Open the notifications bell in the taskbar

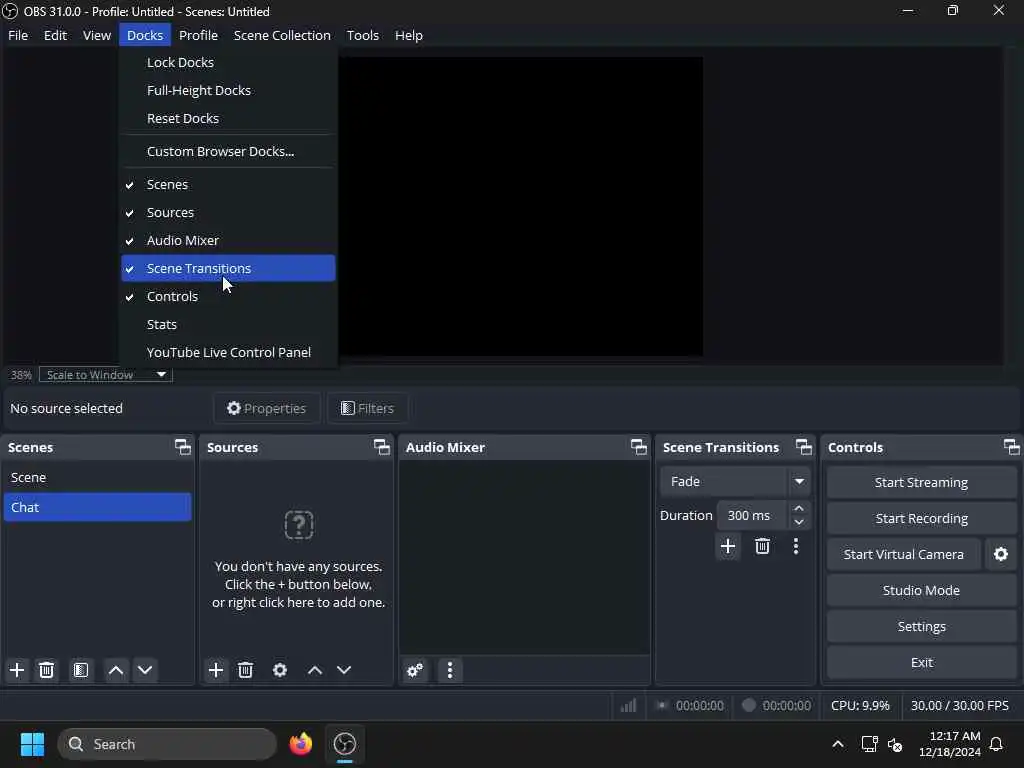[997, 744]
